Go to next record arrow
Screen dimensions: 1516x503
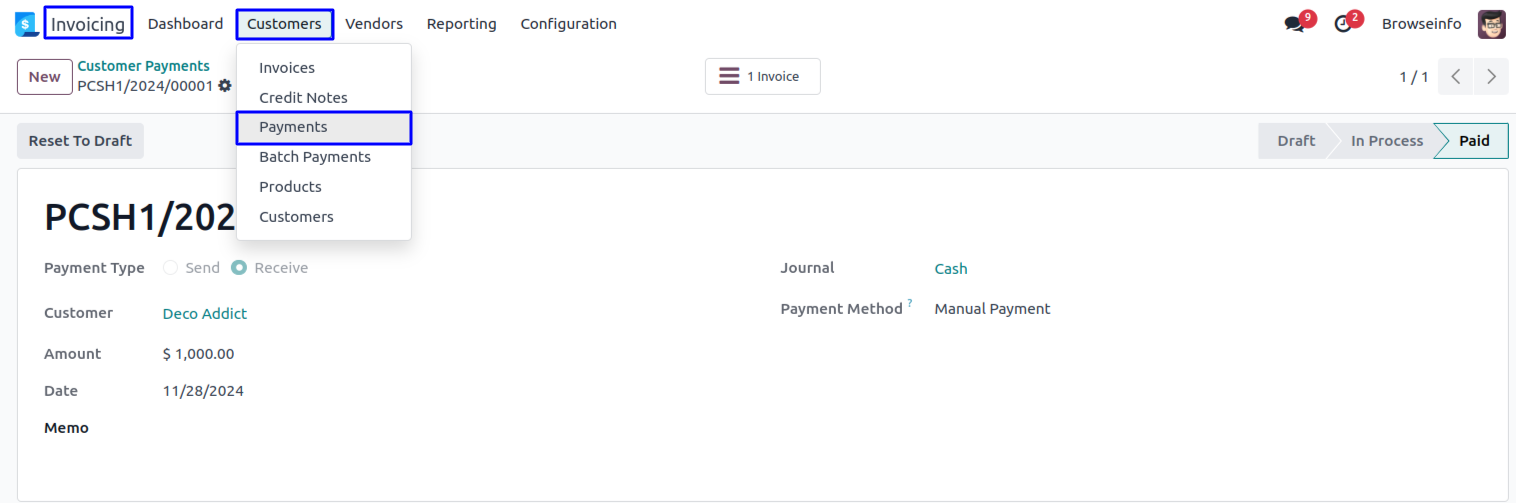click(1491, 77)
